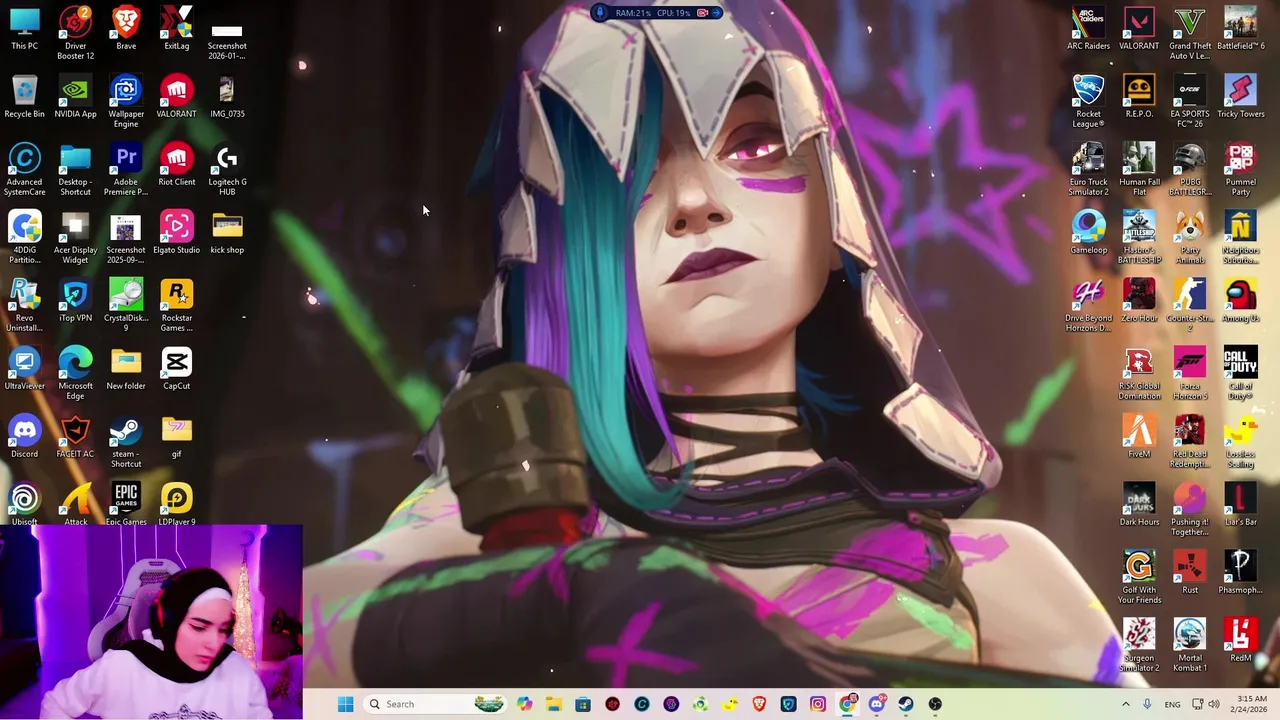Open the Lossless Scaling duck icon

(1241, 441)
